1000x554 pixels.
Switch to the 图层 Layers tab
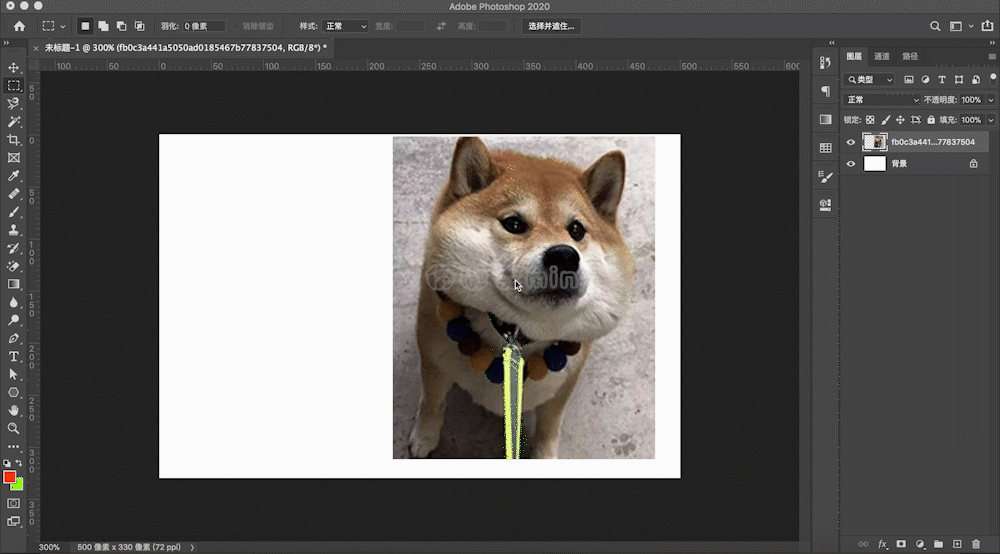pos(854,56)
